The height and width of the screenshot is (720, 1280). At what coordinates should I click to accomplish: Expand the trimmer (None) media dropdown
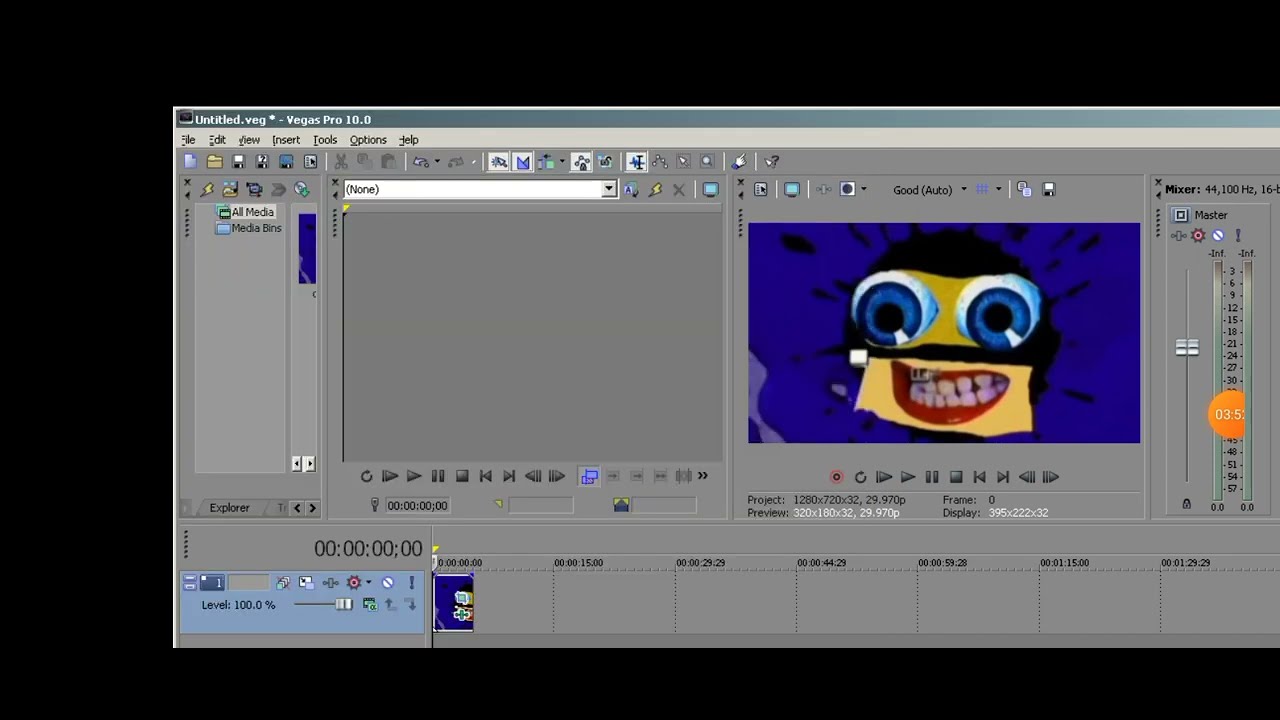pos(608,189)
